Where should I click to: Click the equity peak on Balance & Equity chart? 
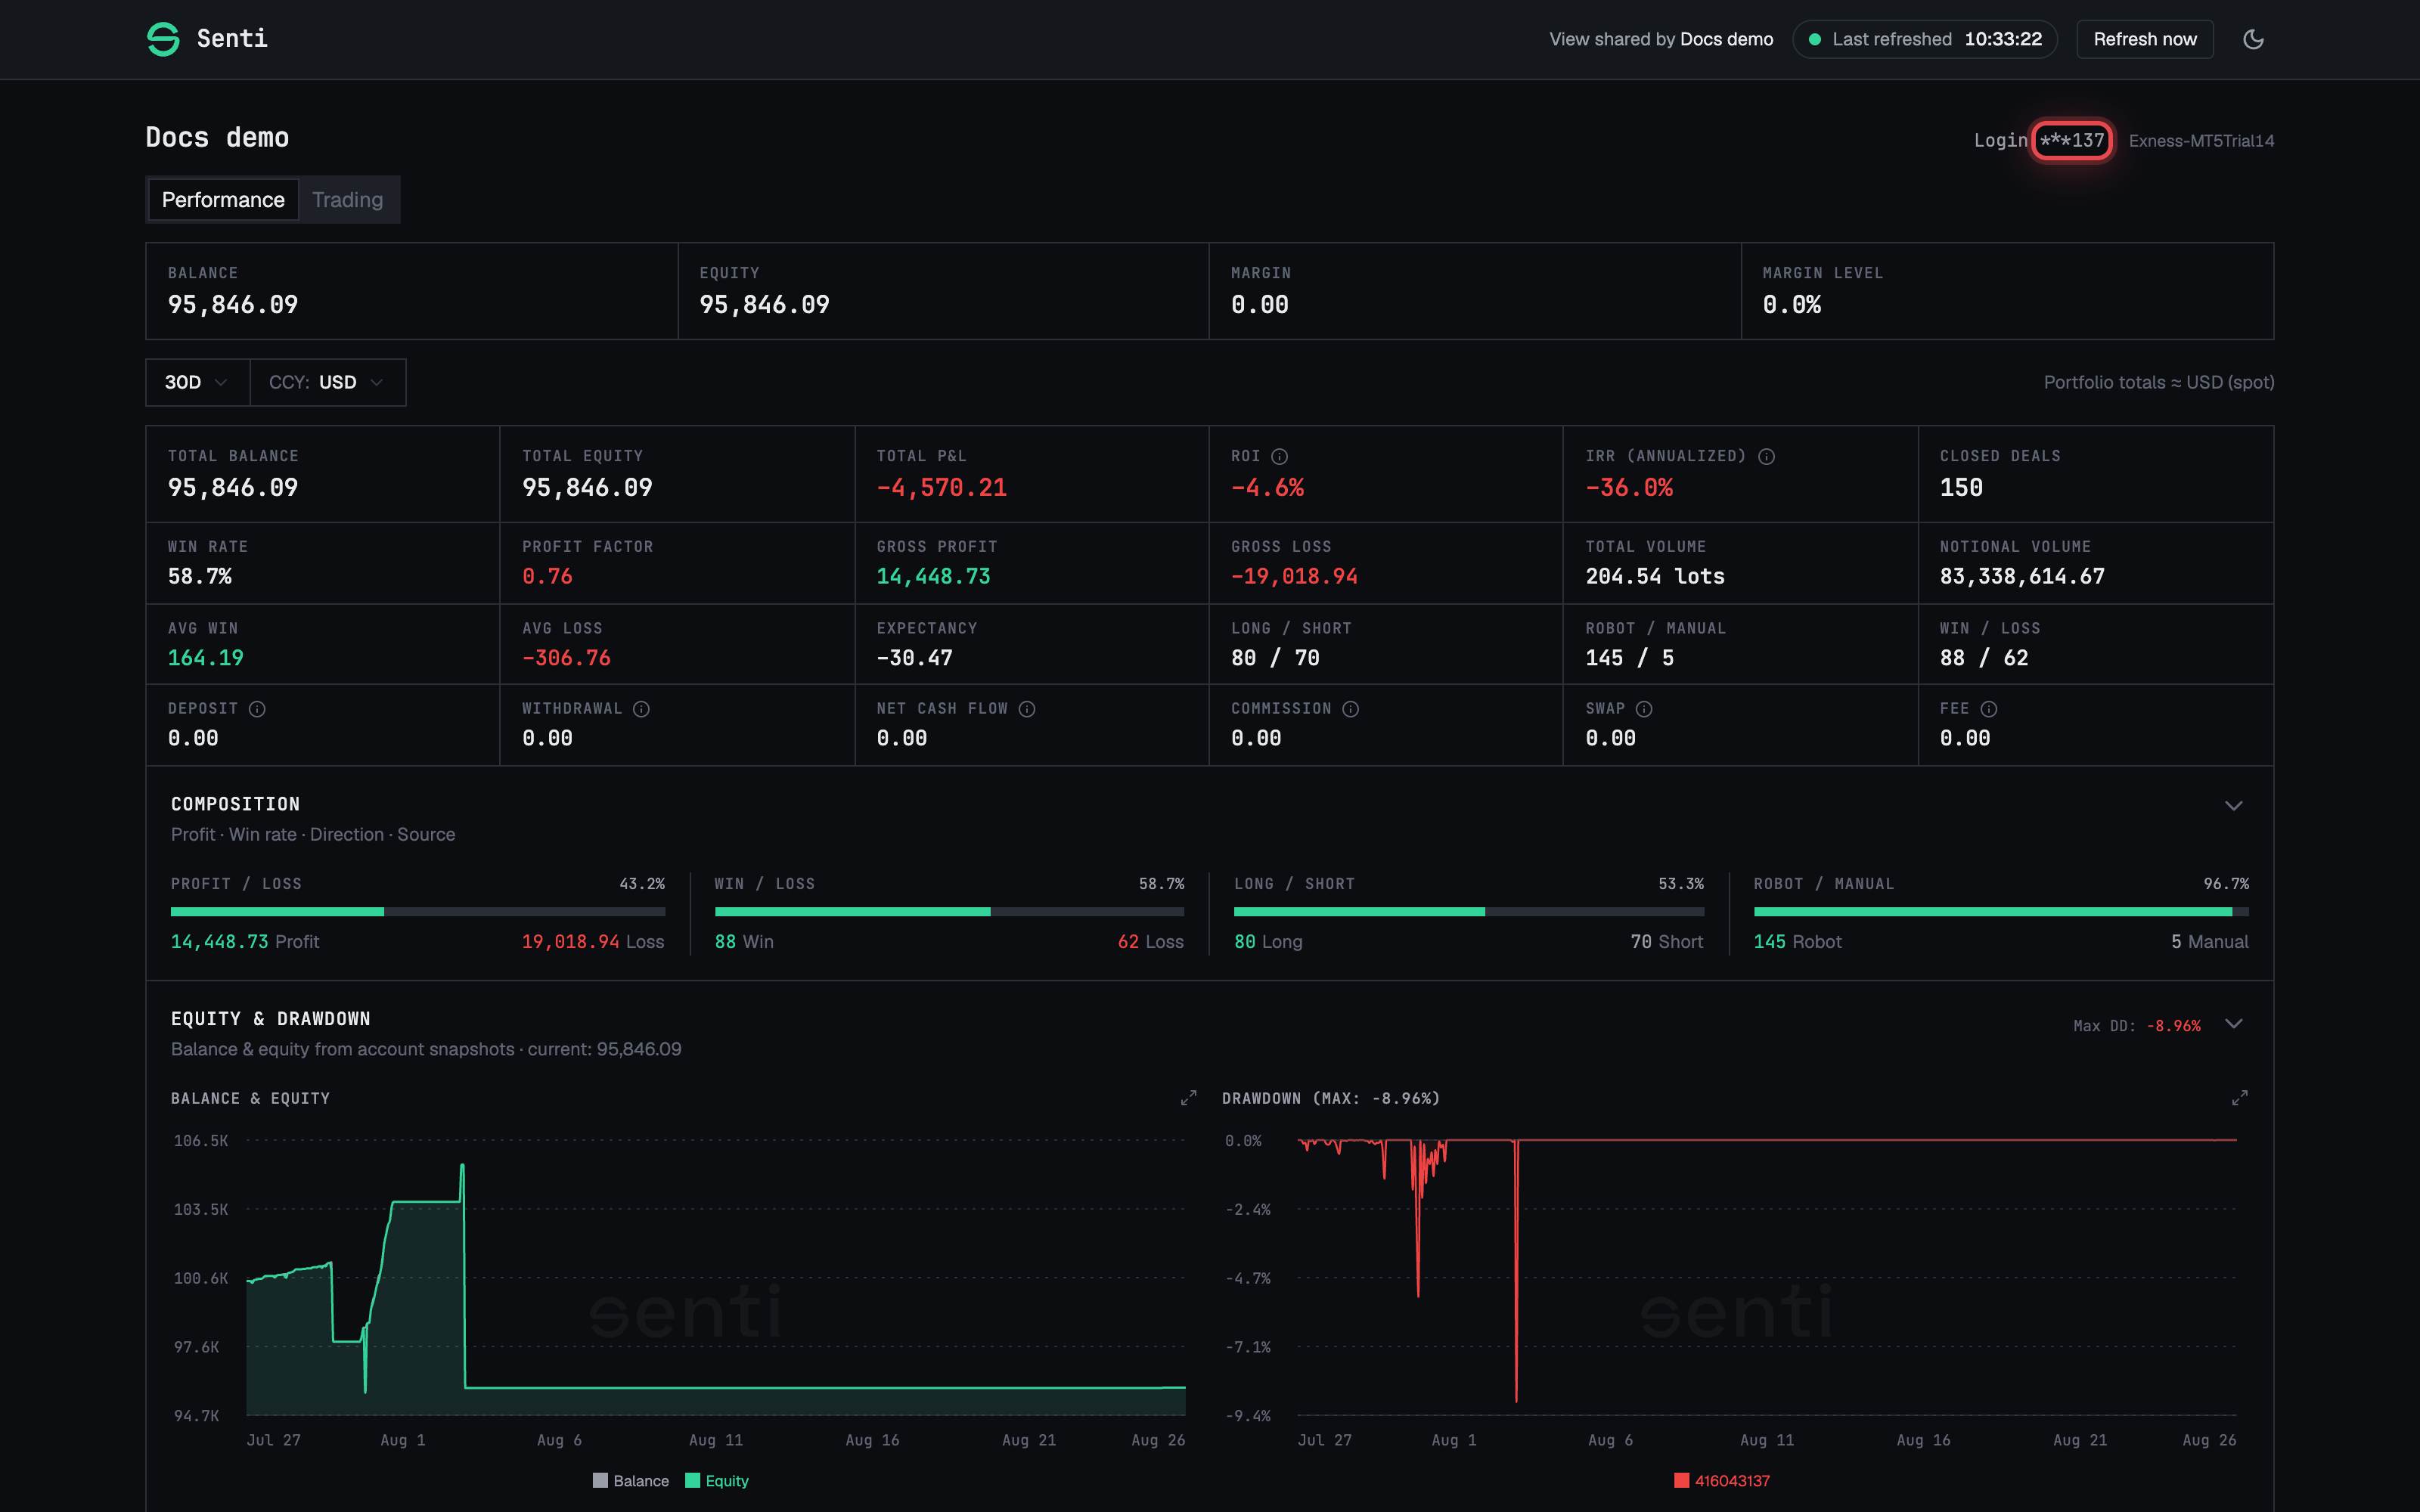tap(462, 1165)
